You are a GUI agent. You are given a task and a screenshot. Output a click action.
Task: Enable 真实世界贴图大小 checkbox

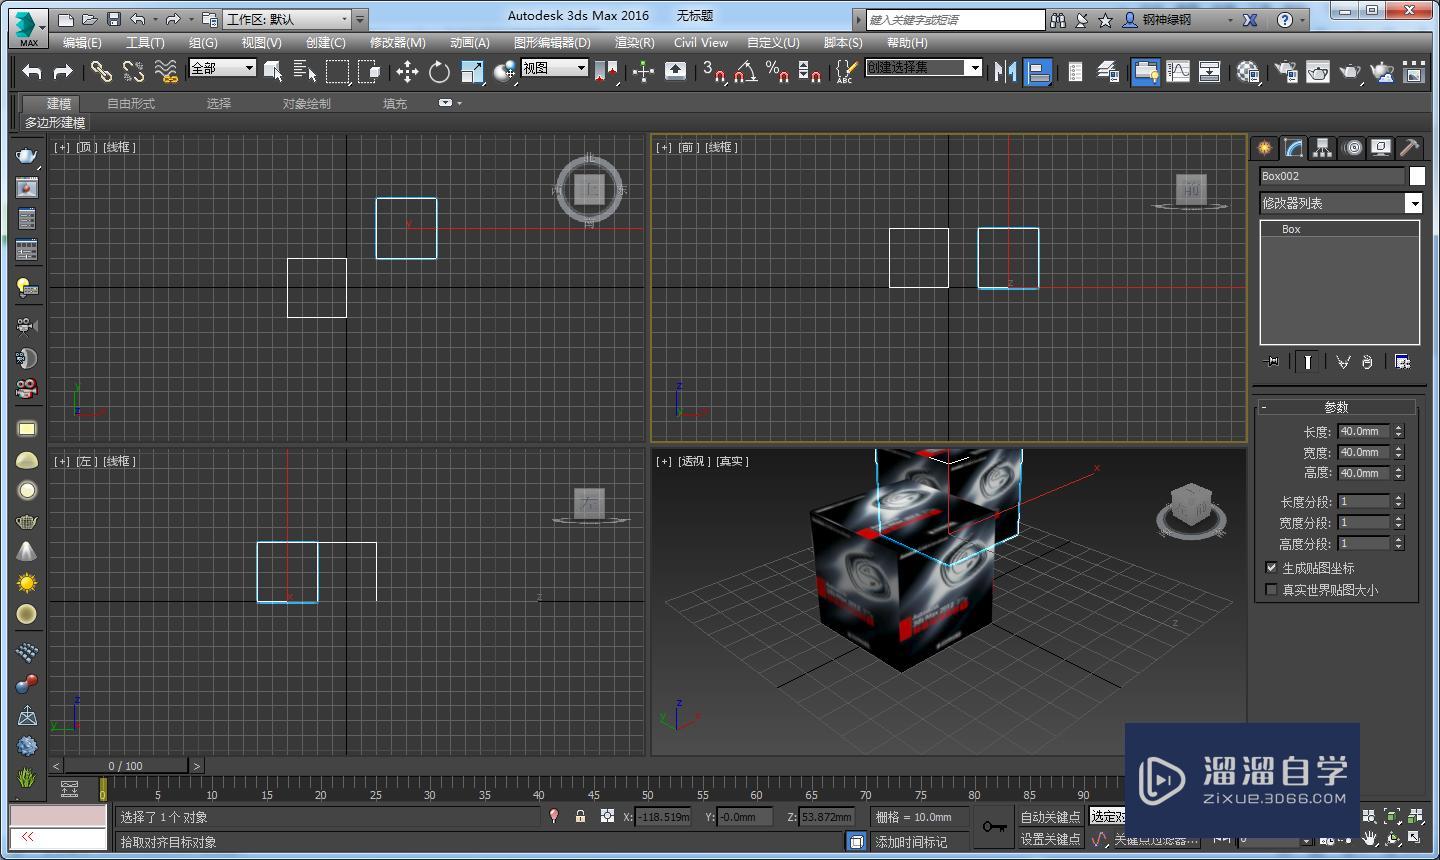tap(1272, 589)
